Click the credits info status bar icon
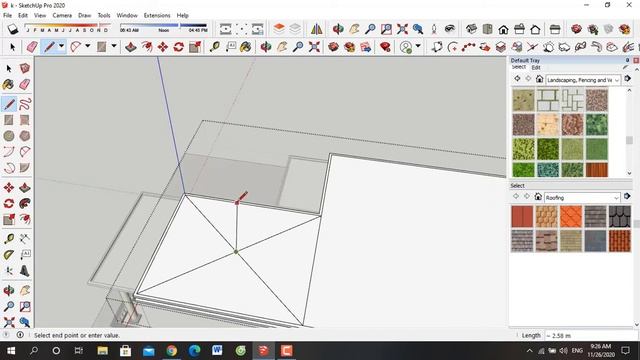This screenshot has height=360, width=640. (x=20, y=335)
